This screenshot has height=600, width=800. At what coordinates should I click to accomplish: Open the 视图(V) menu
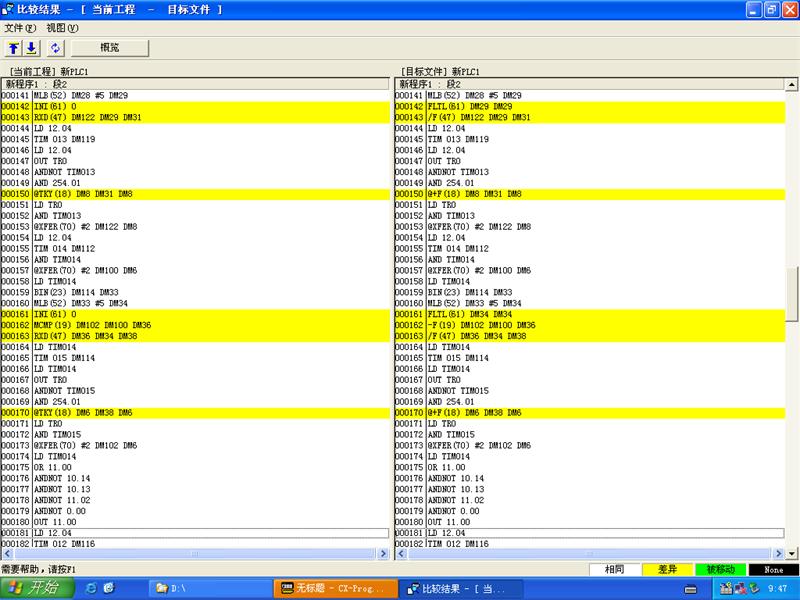tap(62, 28)
